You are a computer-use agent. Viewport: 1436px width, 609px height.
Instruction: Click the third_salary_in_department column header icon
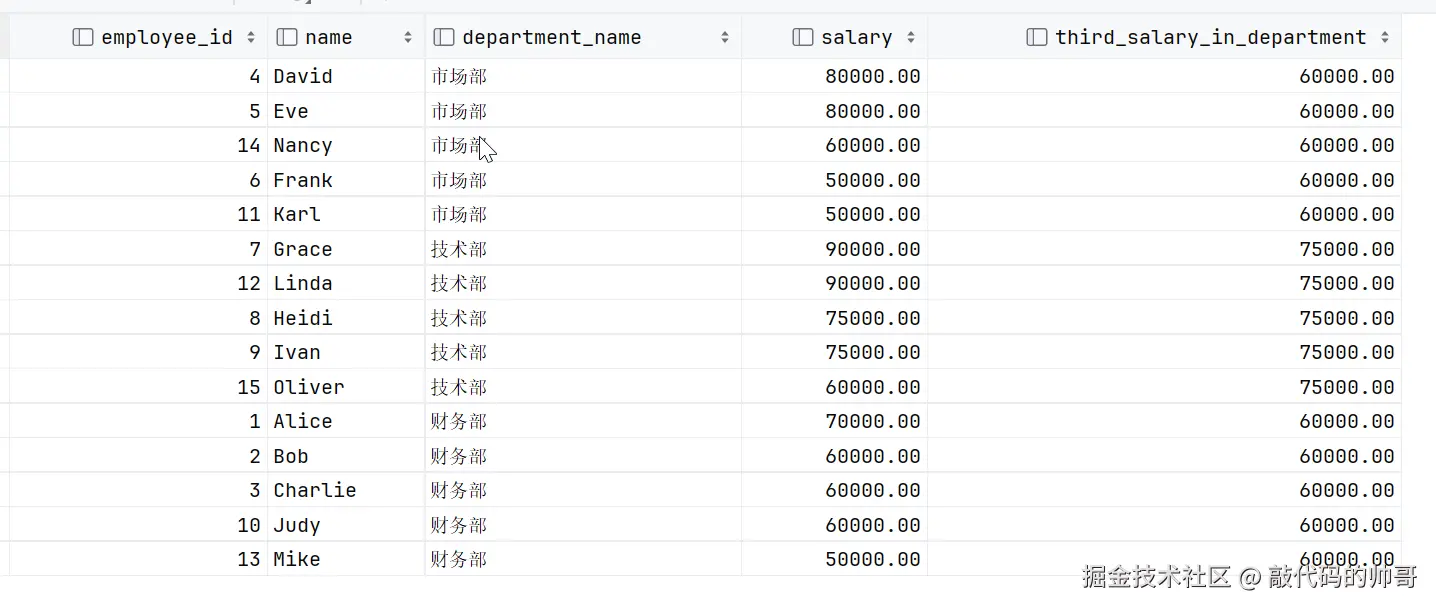[x=1037, y=38]
